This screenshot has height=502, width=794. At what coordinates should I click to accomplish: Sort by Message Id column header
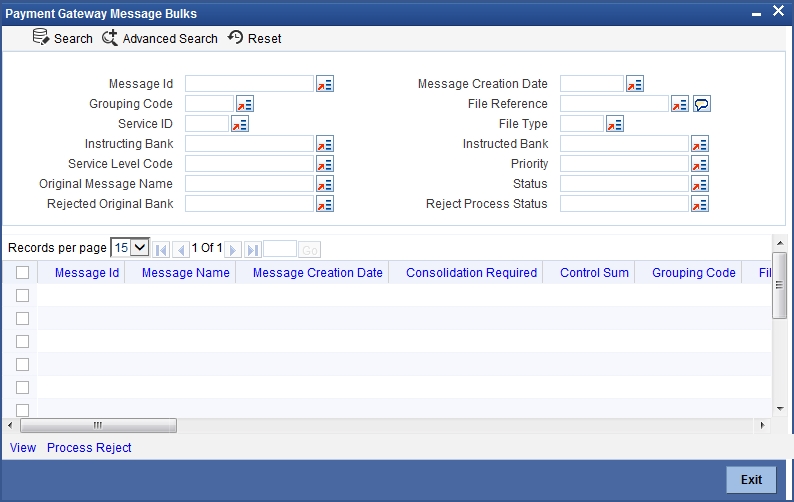(x=87, y=273)
